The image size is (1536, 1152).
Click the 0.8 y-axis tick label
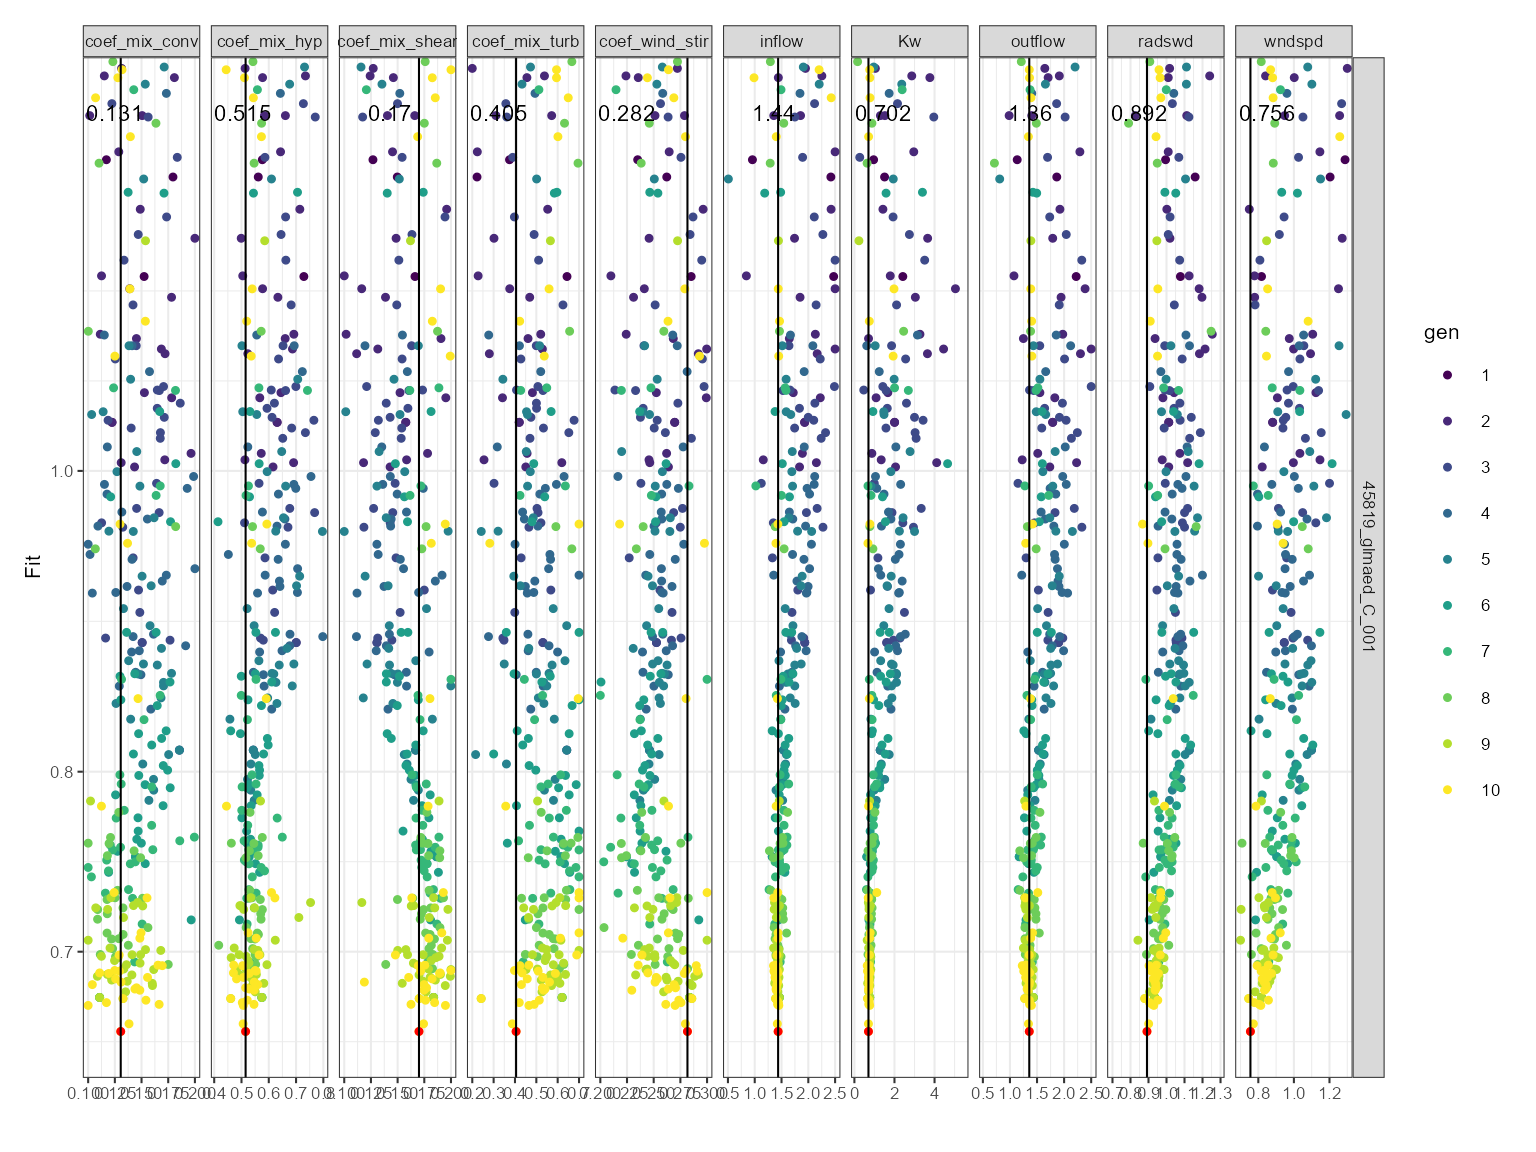[62, 772]
